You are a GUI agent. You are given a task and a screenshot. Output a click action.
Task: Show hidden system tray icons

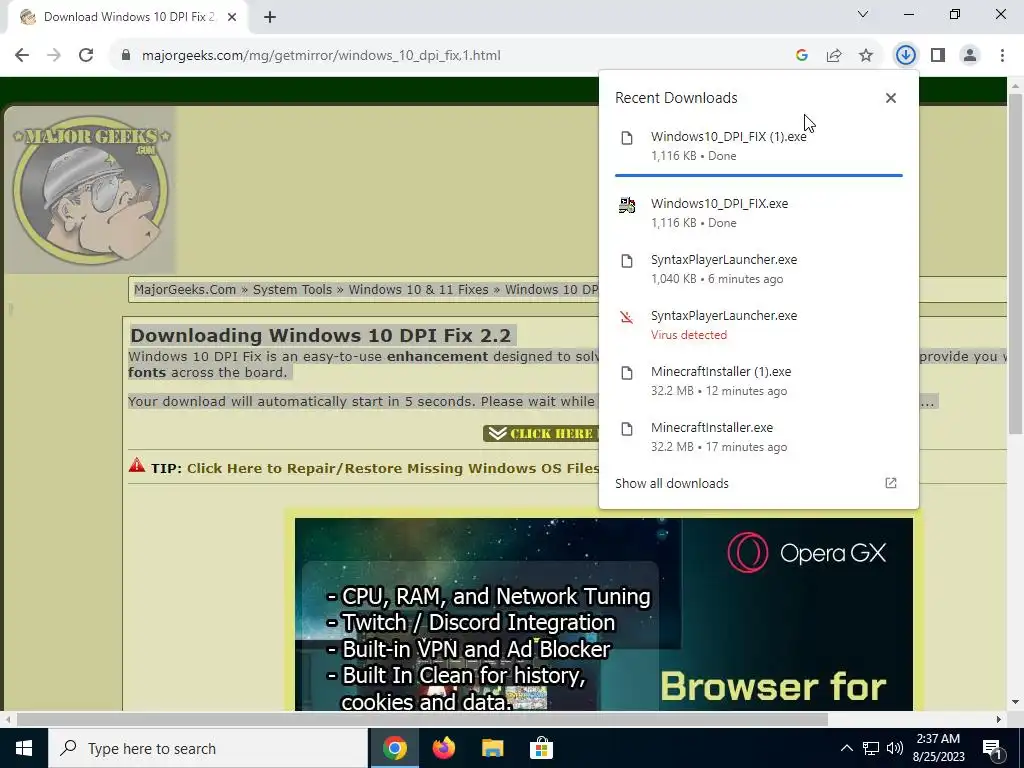tap(846, 748)
